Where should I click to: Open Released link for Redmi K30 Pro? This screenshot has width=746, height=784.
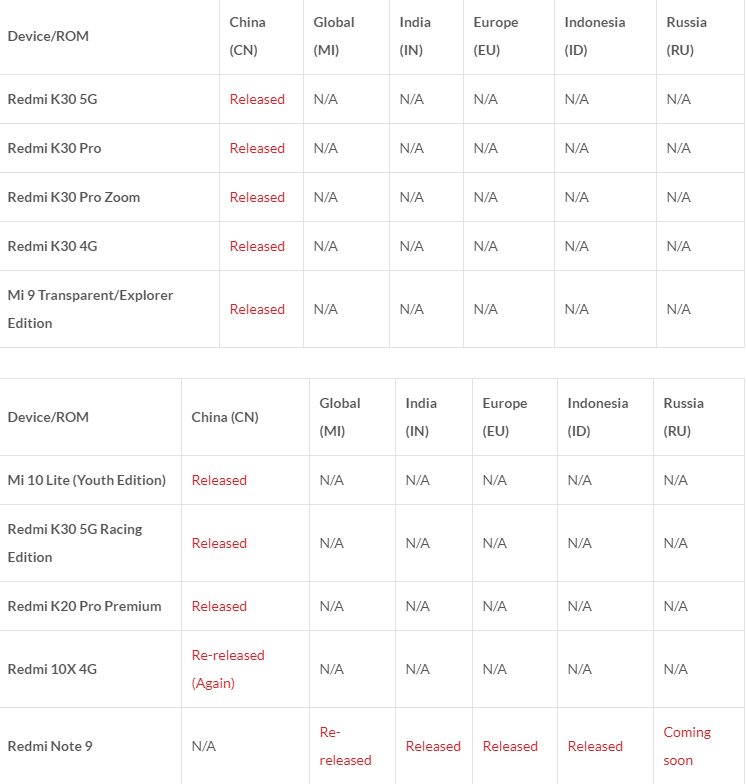257,148
